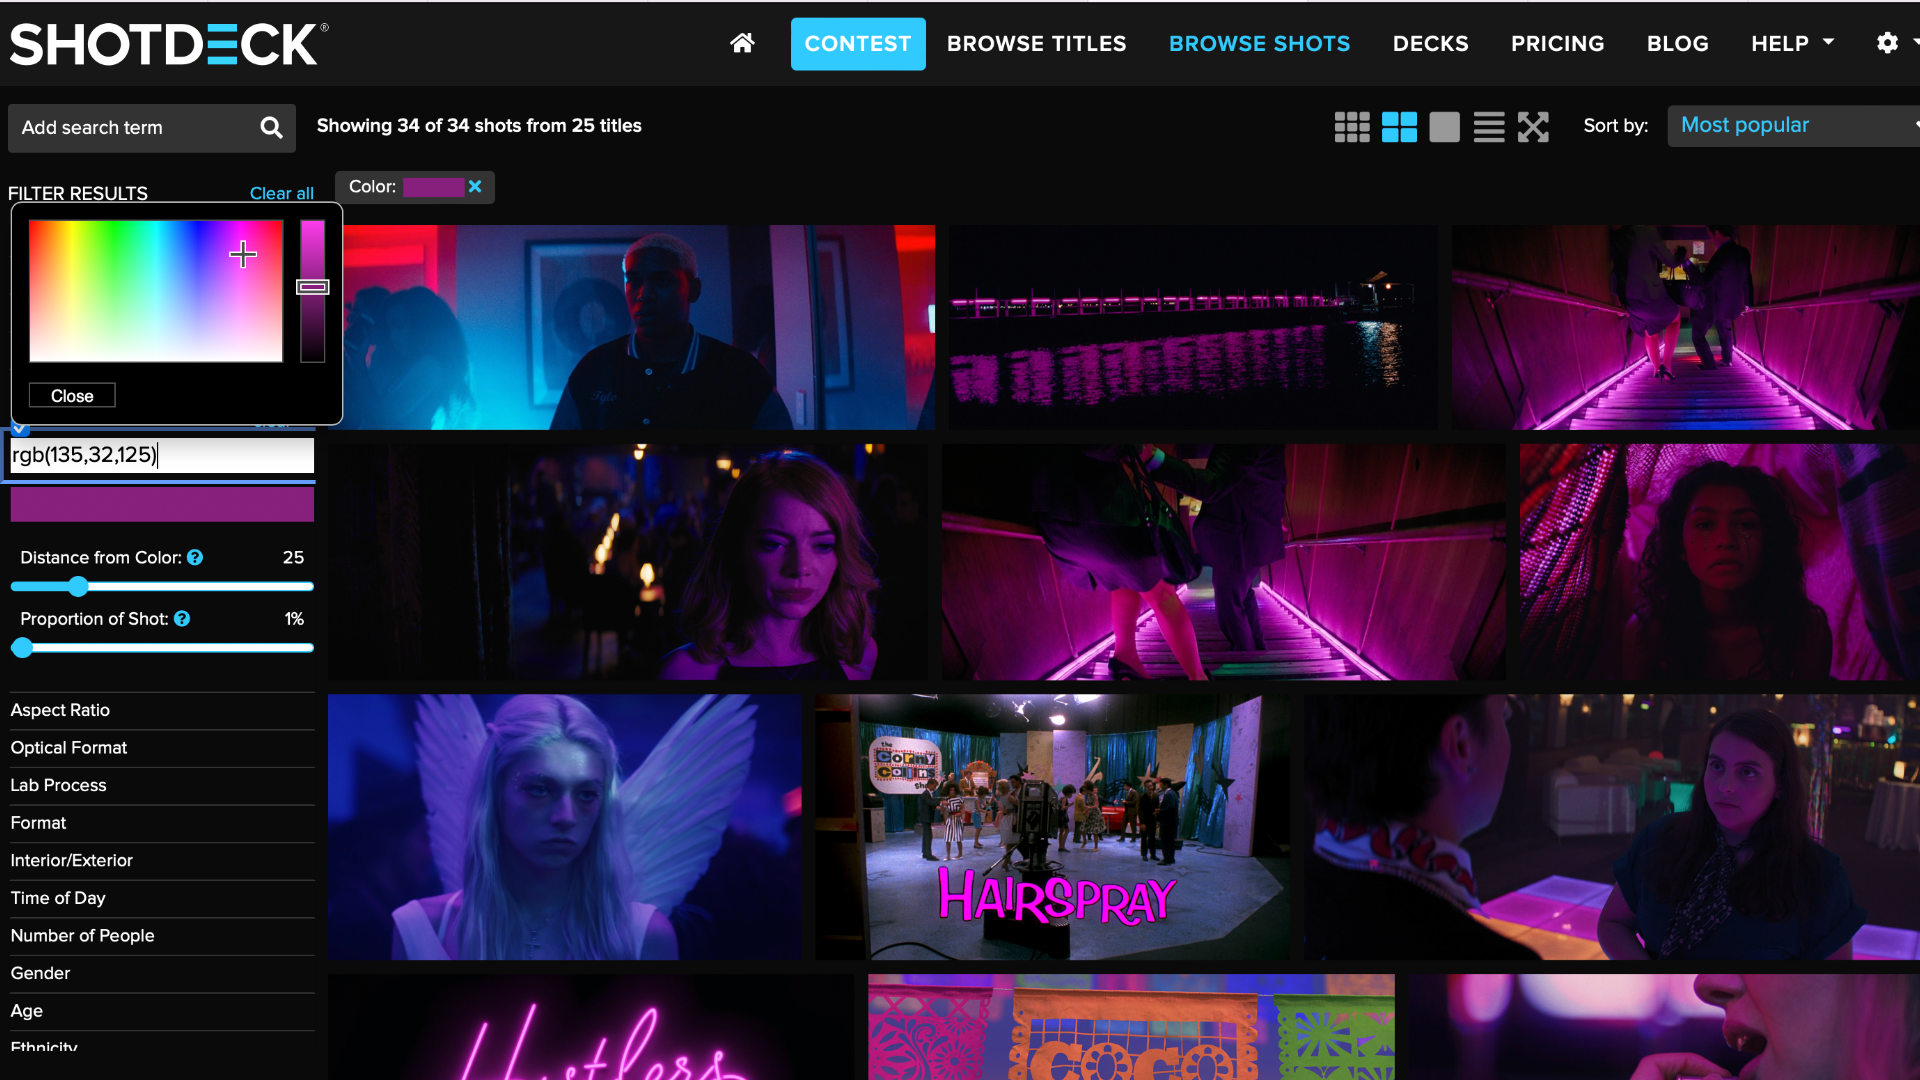
Task: Click the home icon in navigation
Action: tap(742, 42)
